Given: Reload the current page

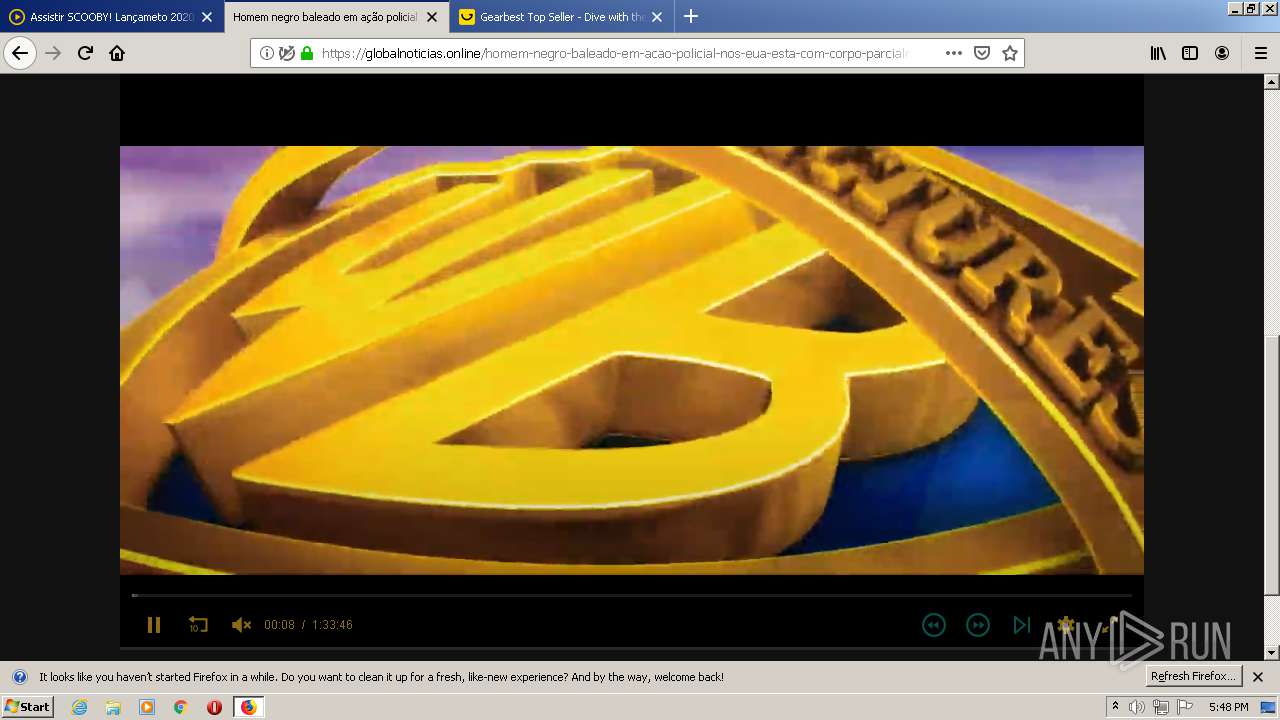Looking at the screenshot, I should [x=85, y=53].
